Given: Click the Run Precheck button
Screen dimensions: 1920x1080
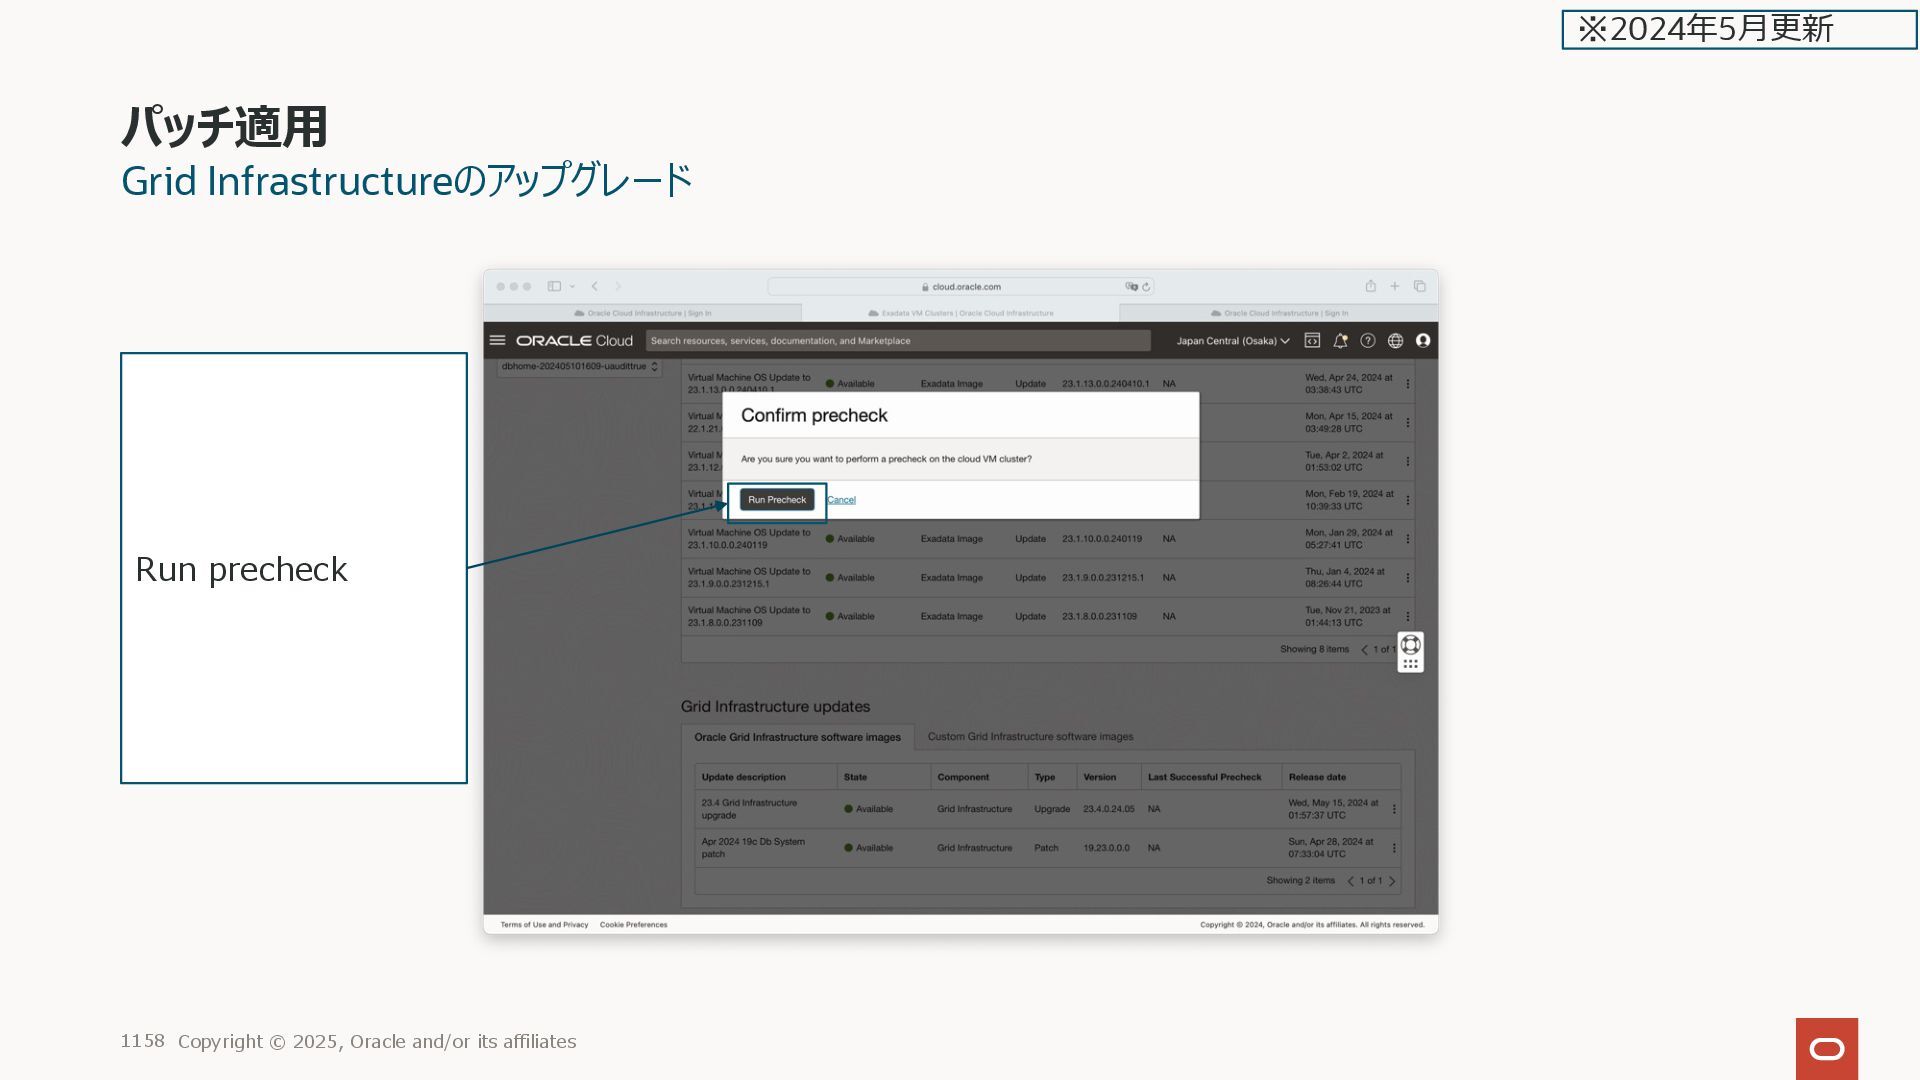Looking at the screenshot, I should tap(777, 500).
